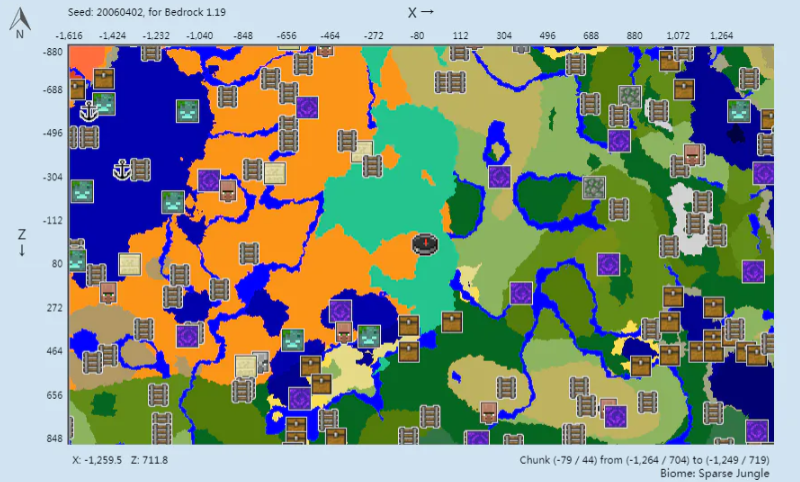Select ruined portal near X 283, Z -322
Screen dimensions: 800x482
pos(499,177)
